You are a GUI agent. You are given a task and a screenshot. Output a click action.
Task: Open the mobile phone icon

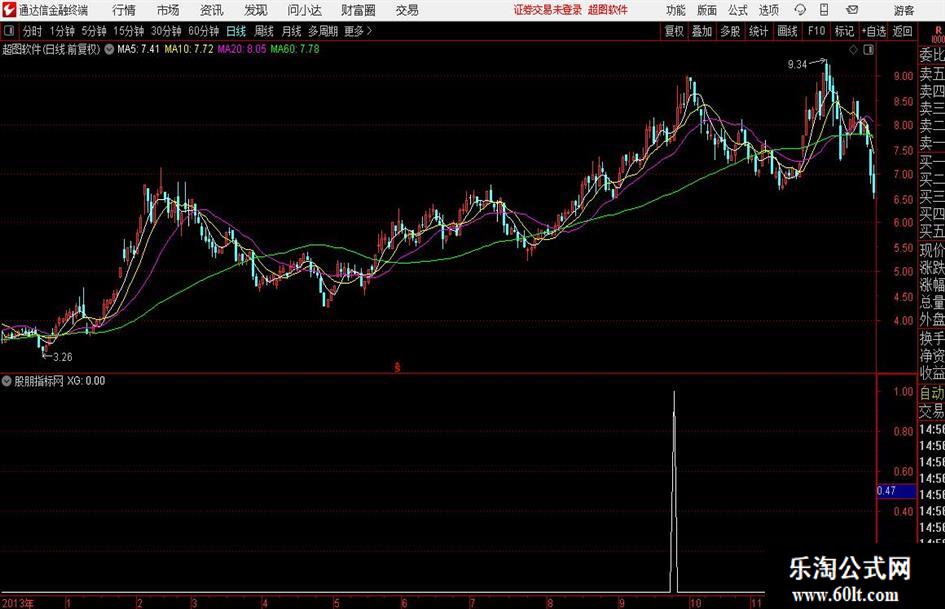click(824, 10)
